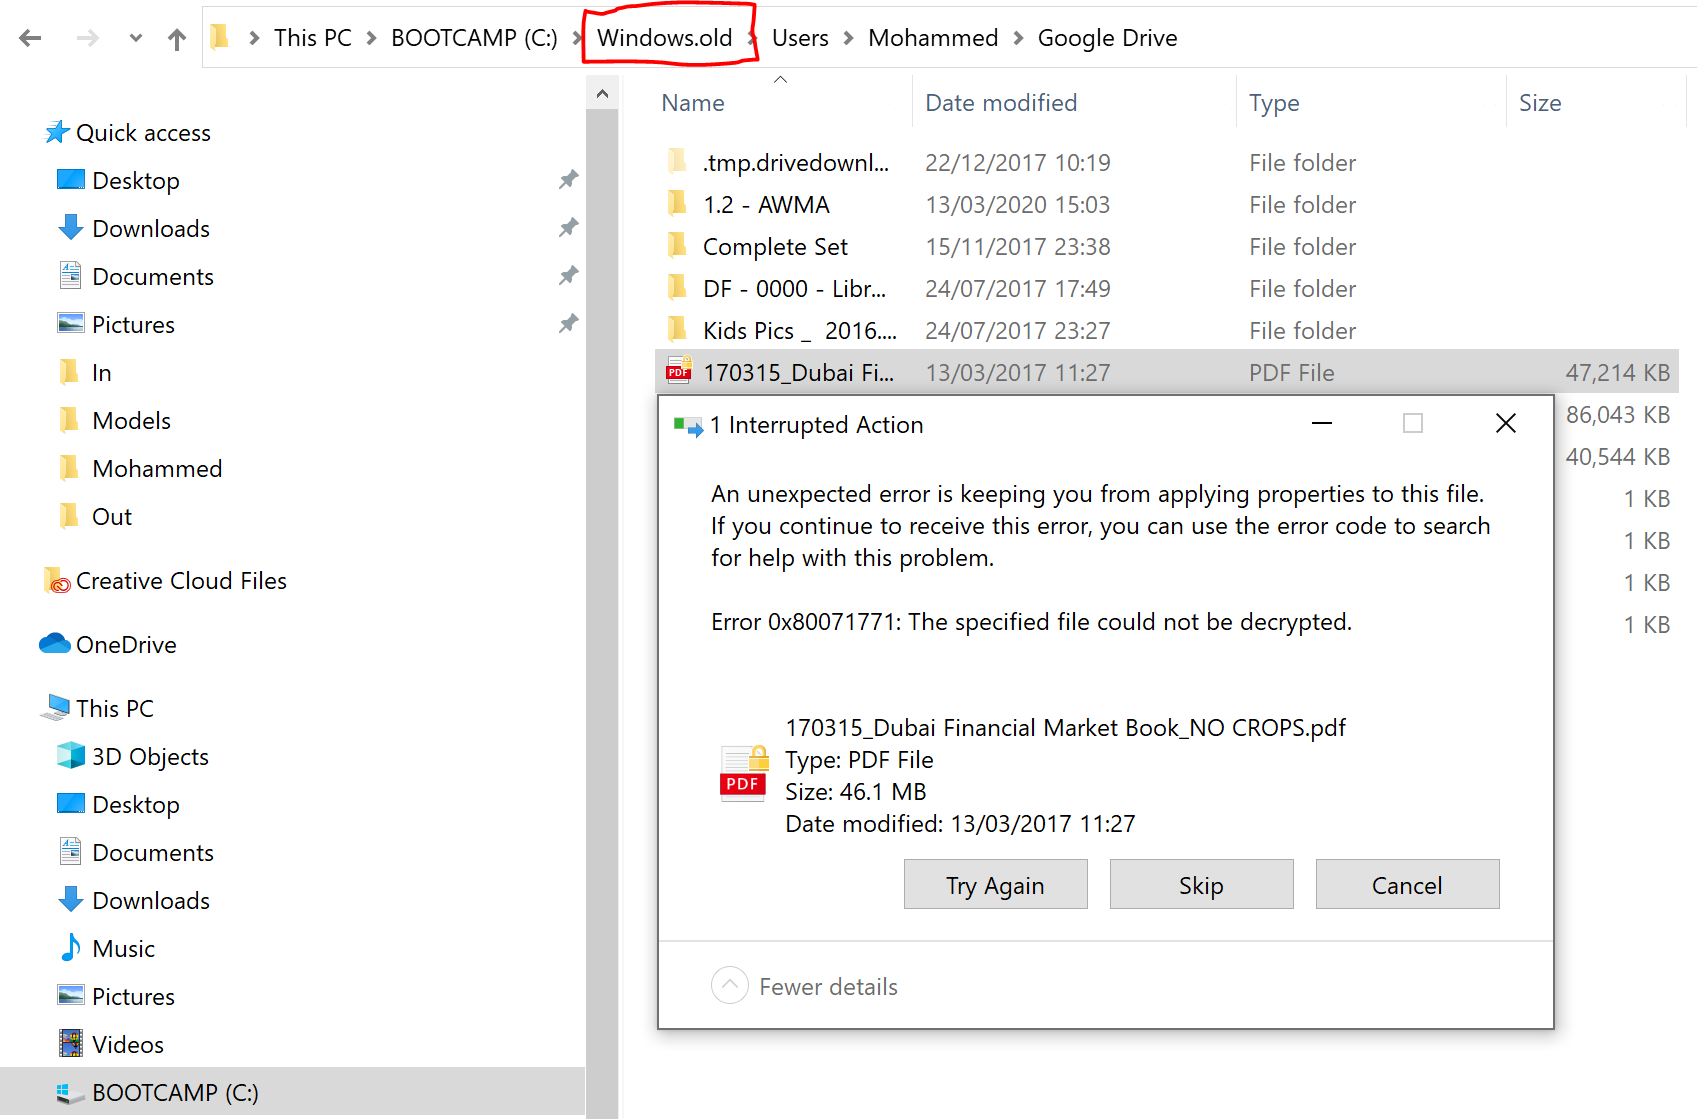Click Pictures icon under Quick access
This screenshot has height=1119, width=1697.
tap(71, 324)
